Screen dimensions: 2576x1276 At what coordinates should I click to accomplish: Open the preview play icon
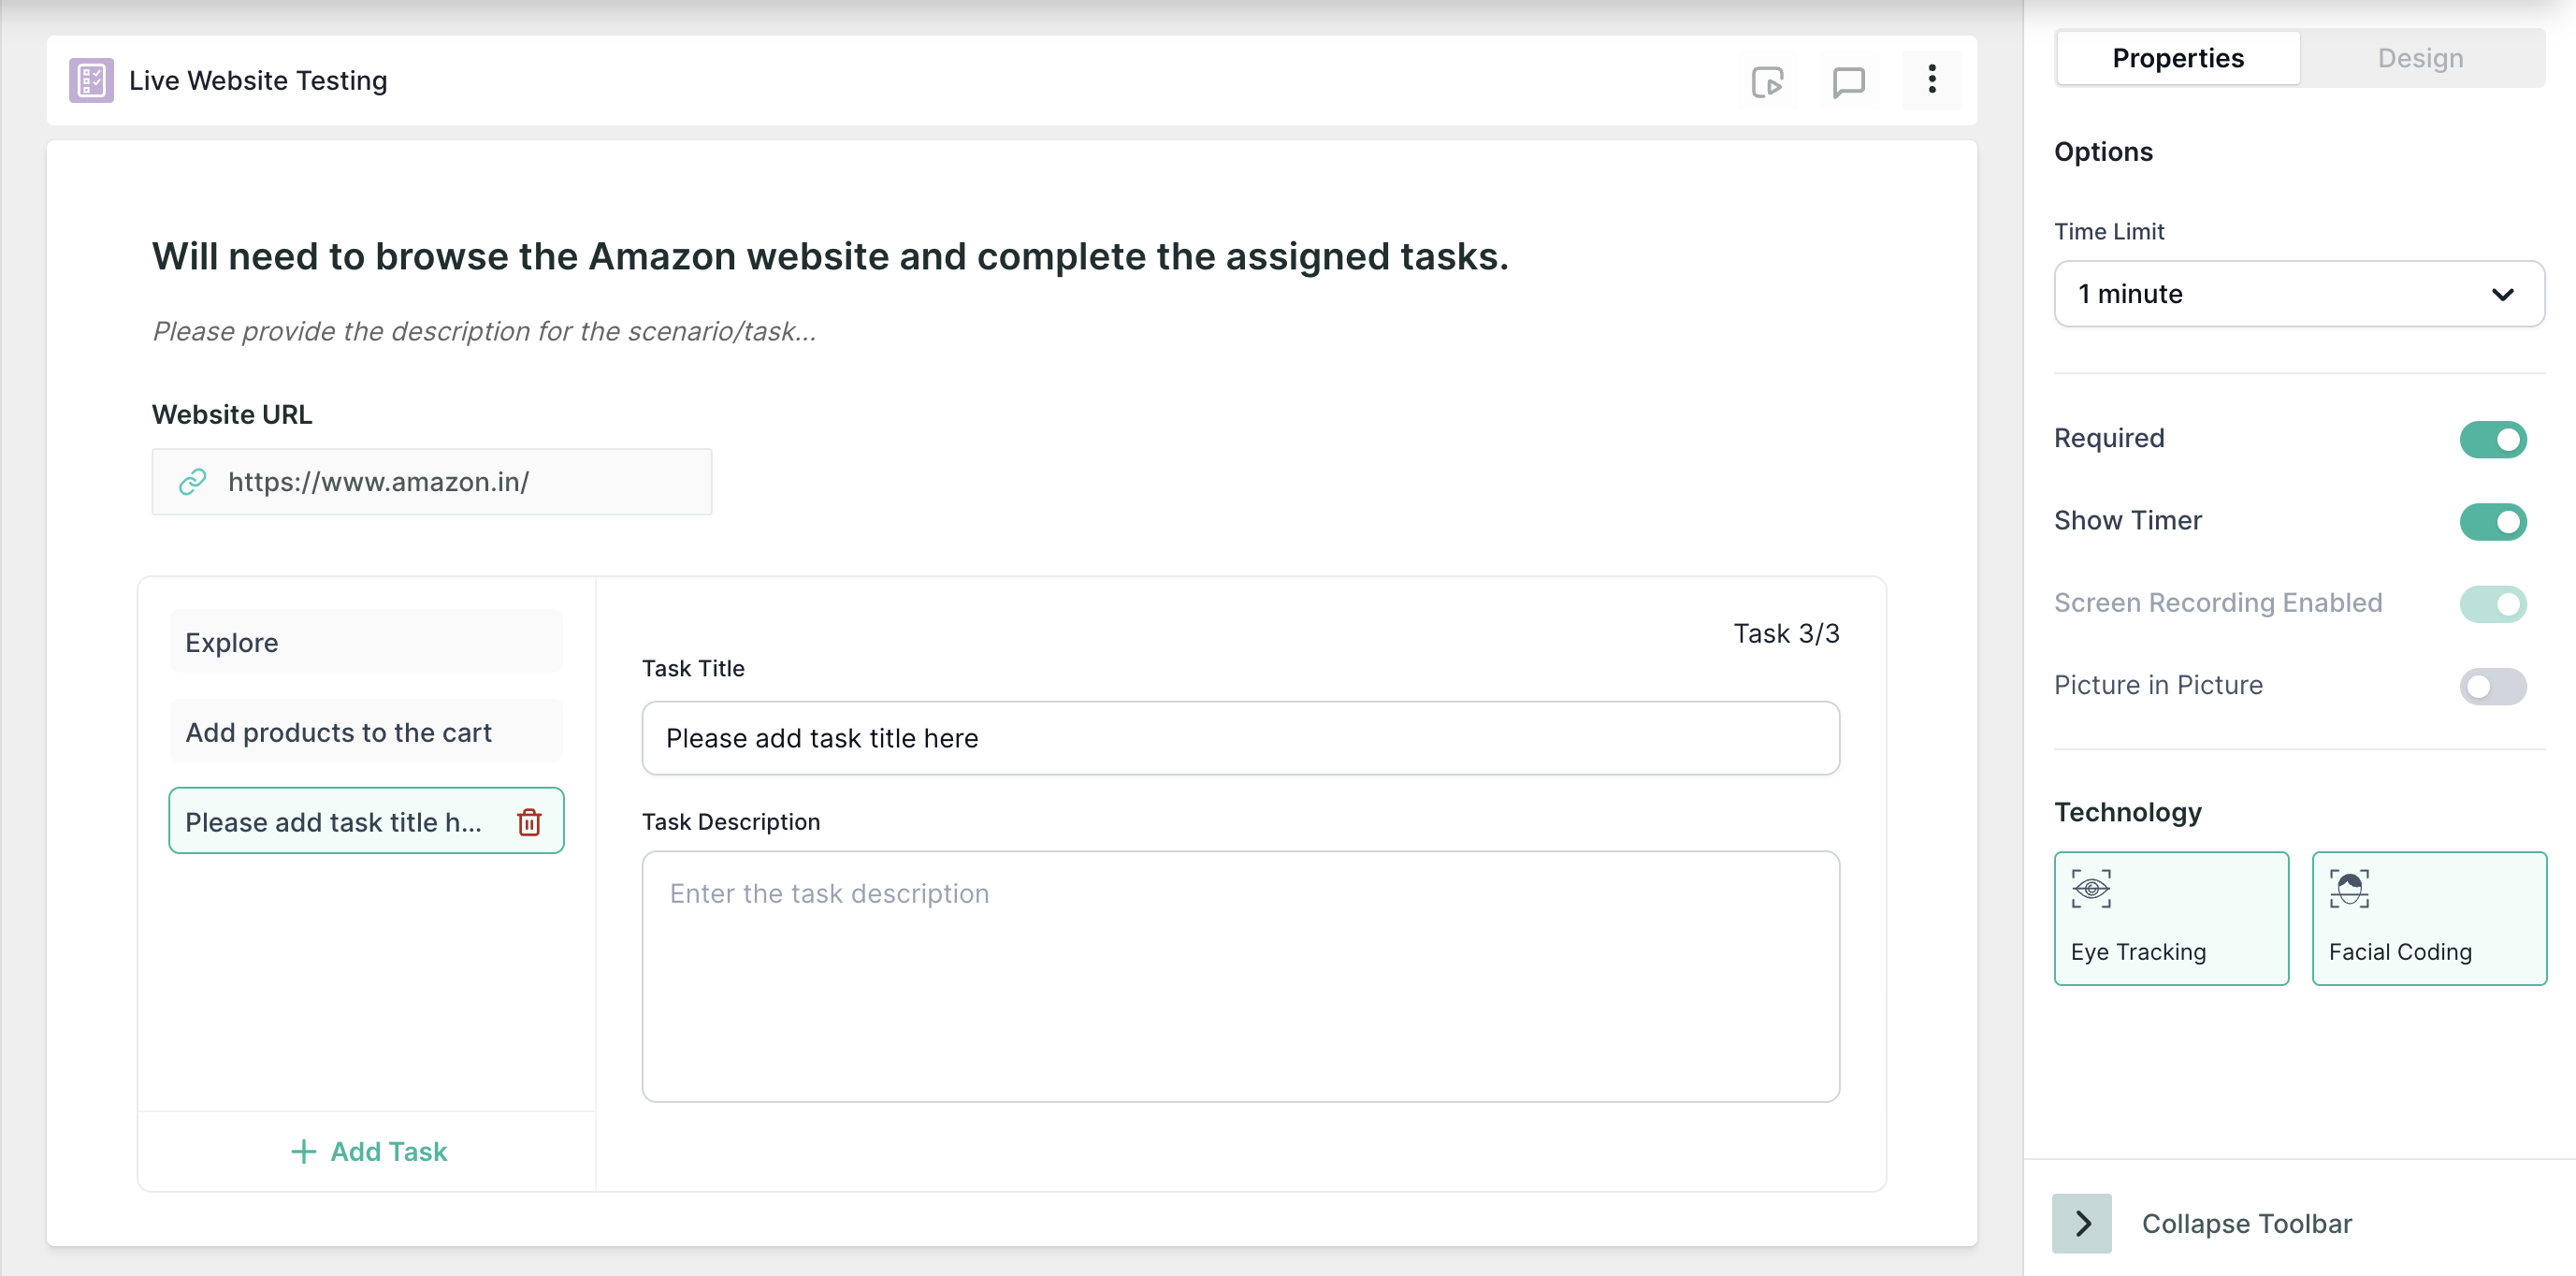coord(1767,81)
